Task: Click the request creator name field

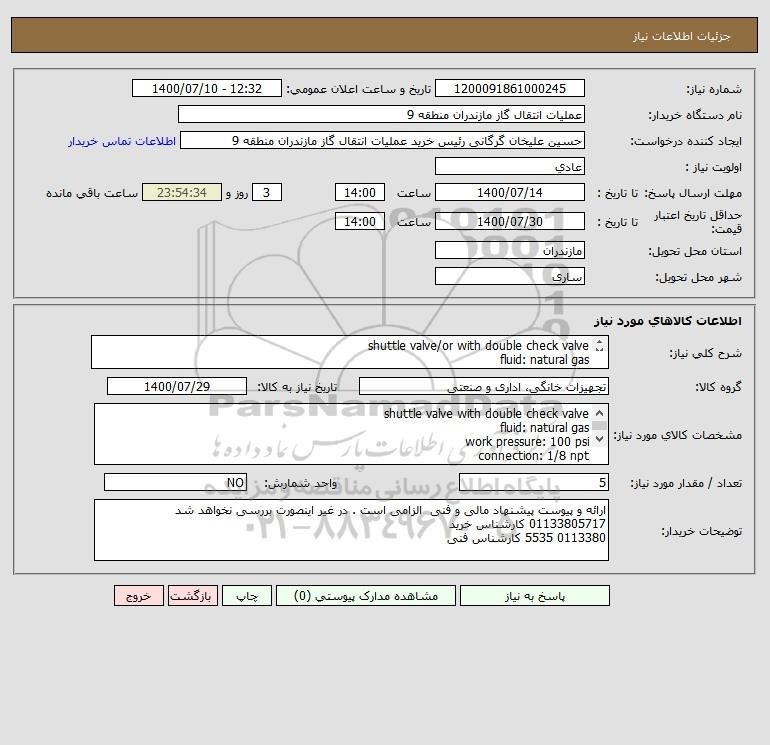Action: point(383,141)
